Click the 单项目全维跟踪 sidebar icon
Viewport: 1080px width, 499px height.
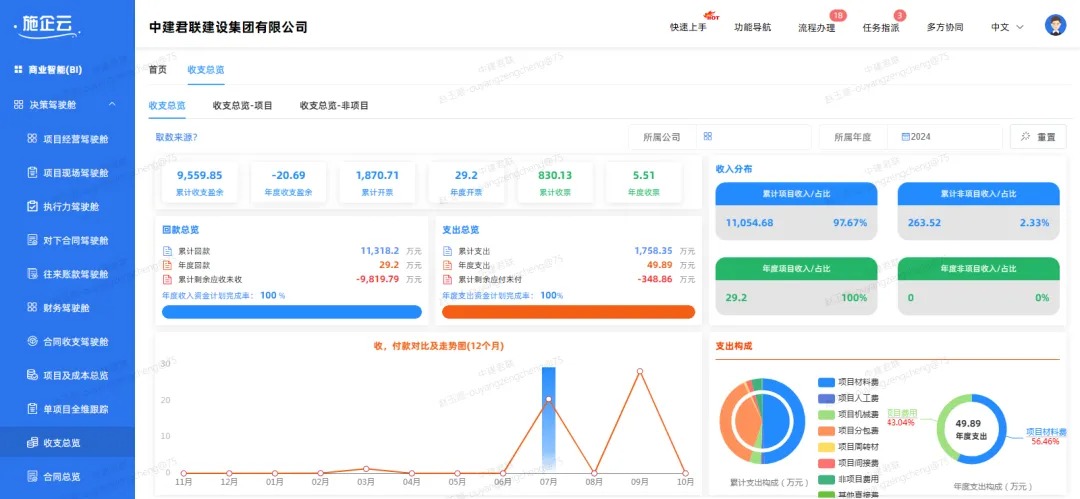(x=33, y=410)
